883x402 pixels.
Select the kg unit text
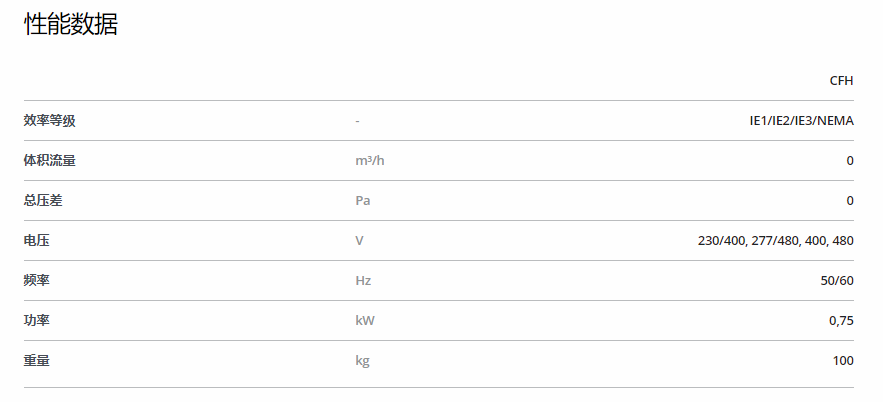click(362, 361)
